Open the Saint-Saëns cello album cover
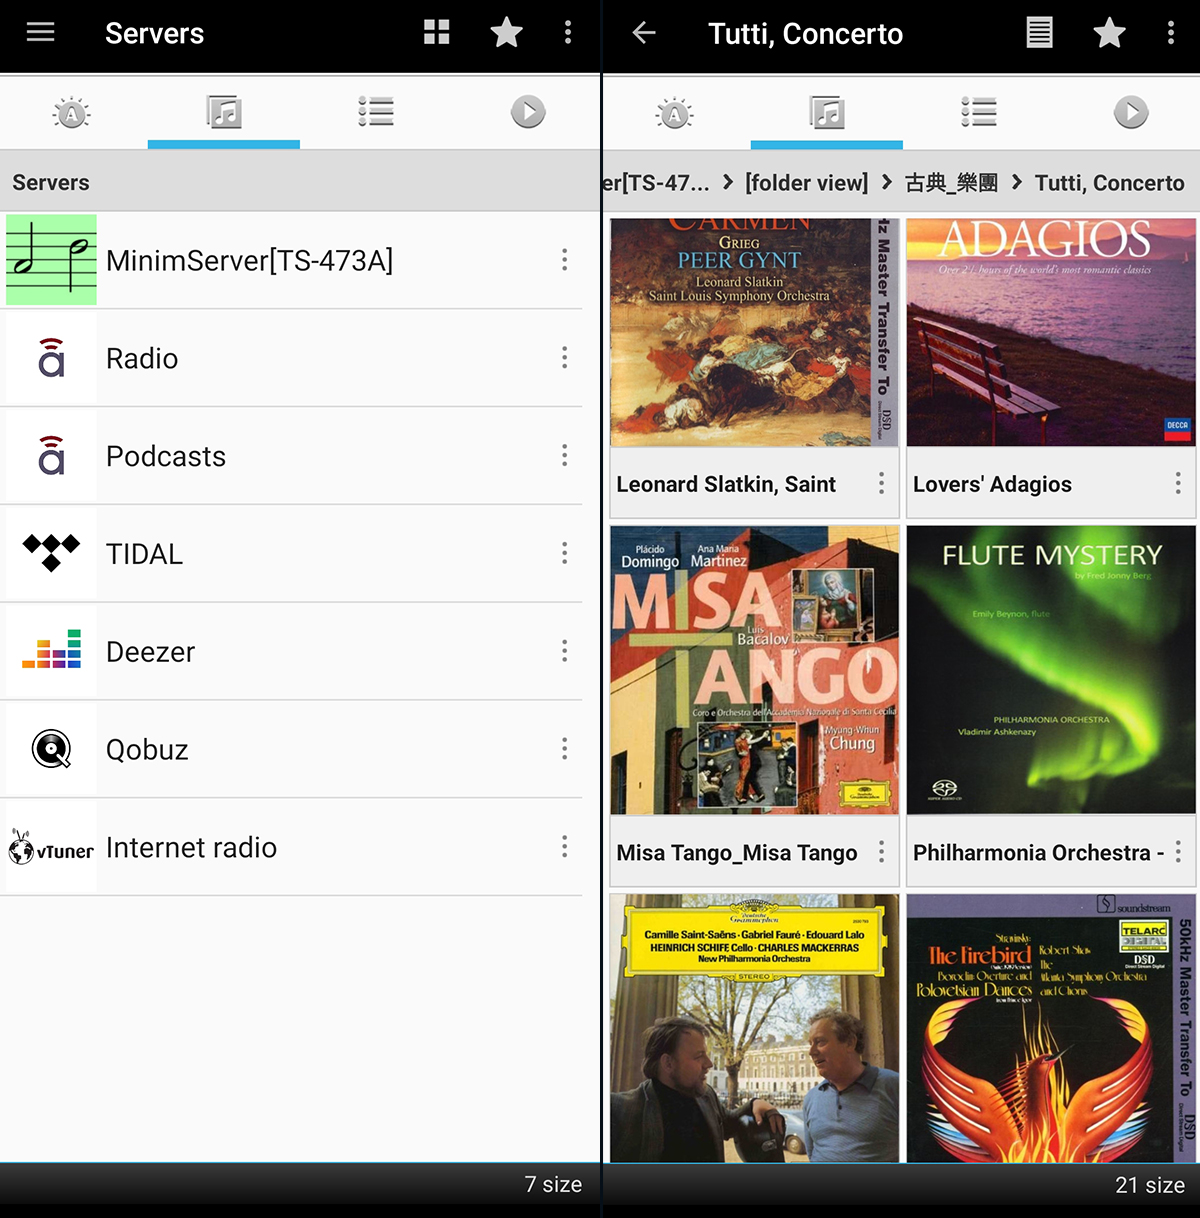Viewport: 1200px width, 1218px height. (x=755, y=1028)
